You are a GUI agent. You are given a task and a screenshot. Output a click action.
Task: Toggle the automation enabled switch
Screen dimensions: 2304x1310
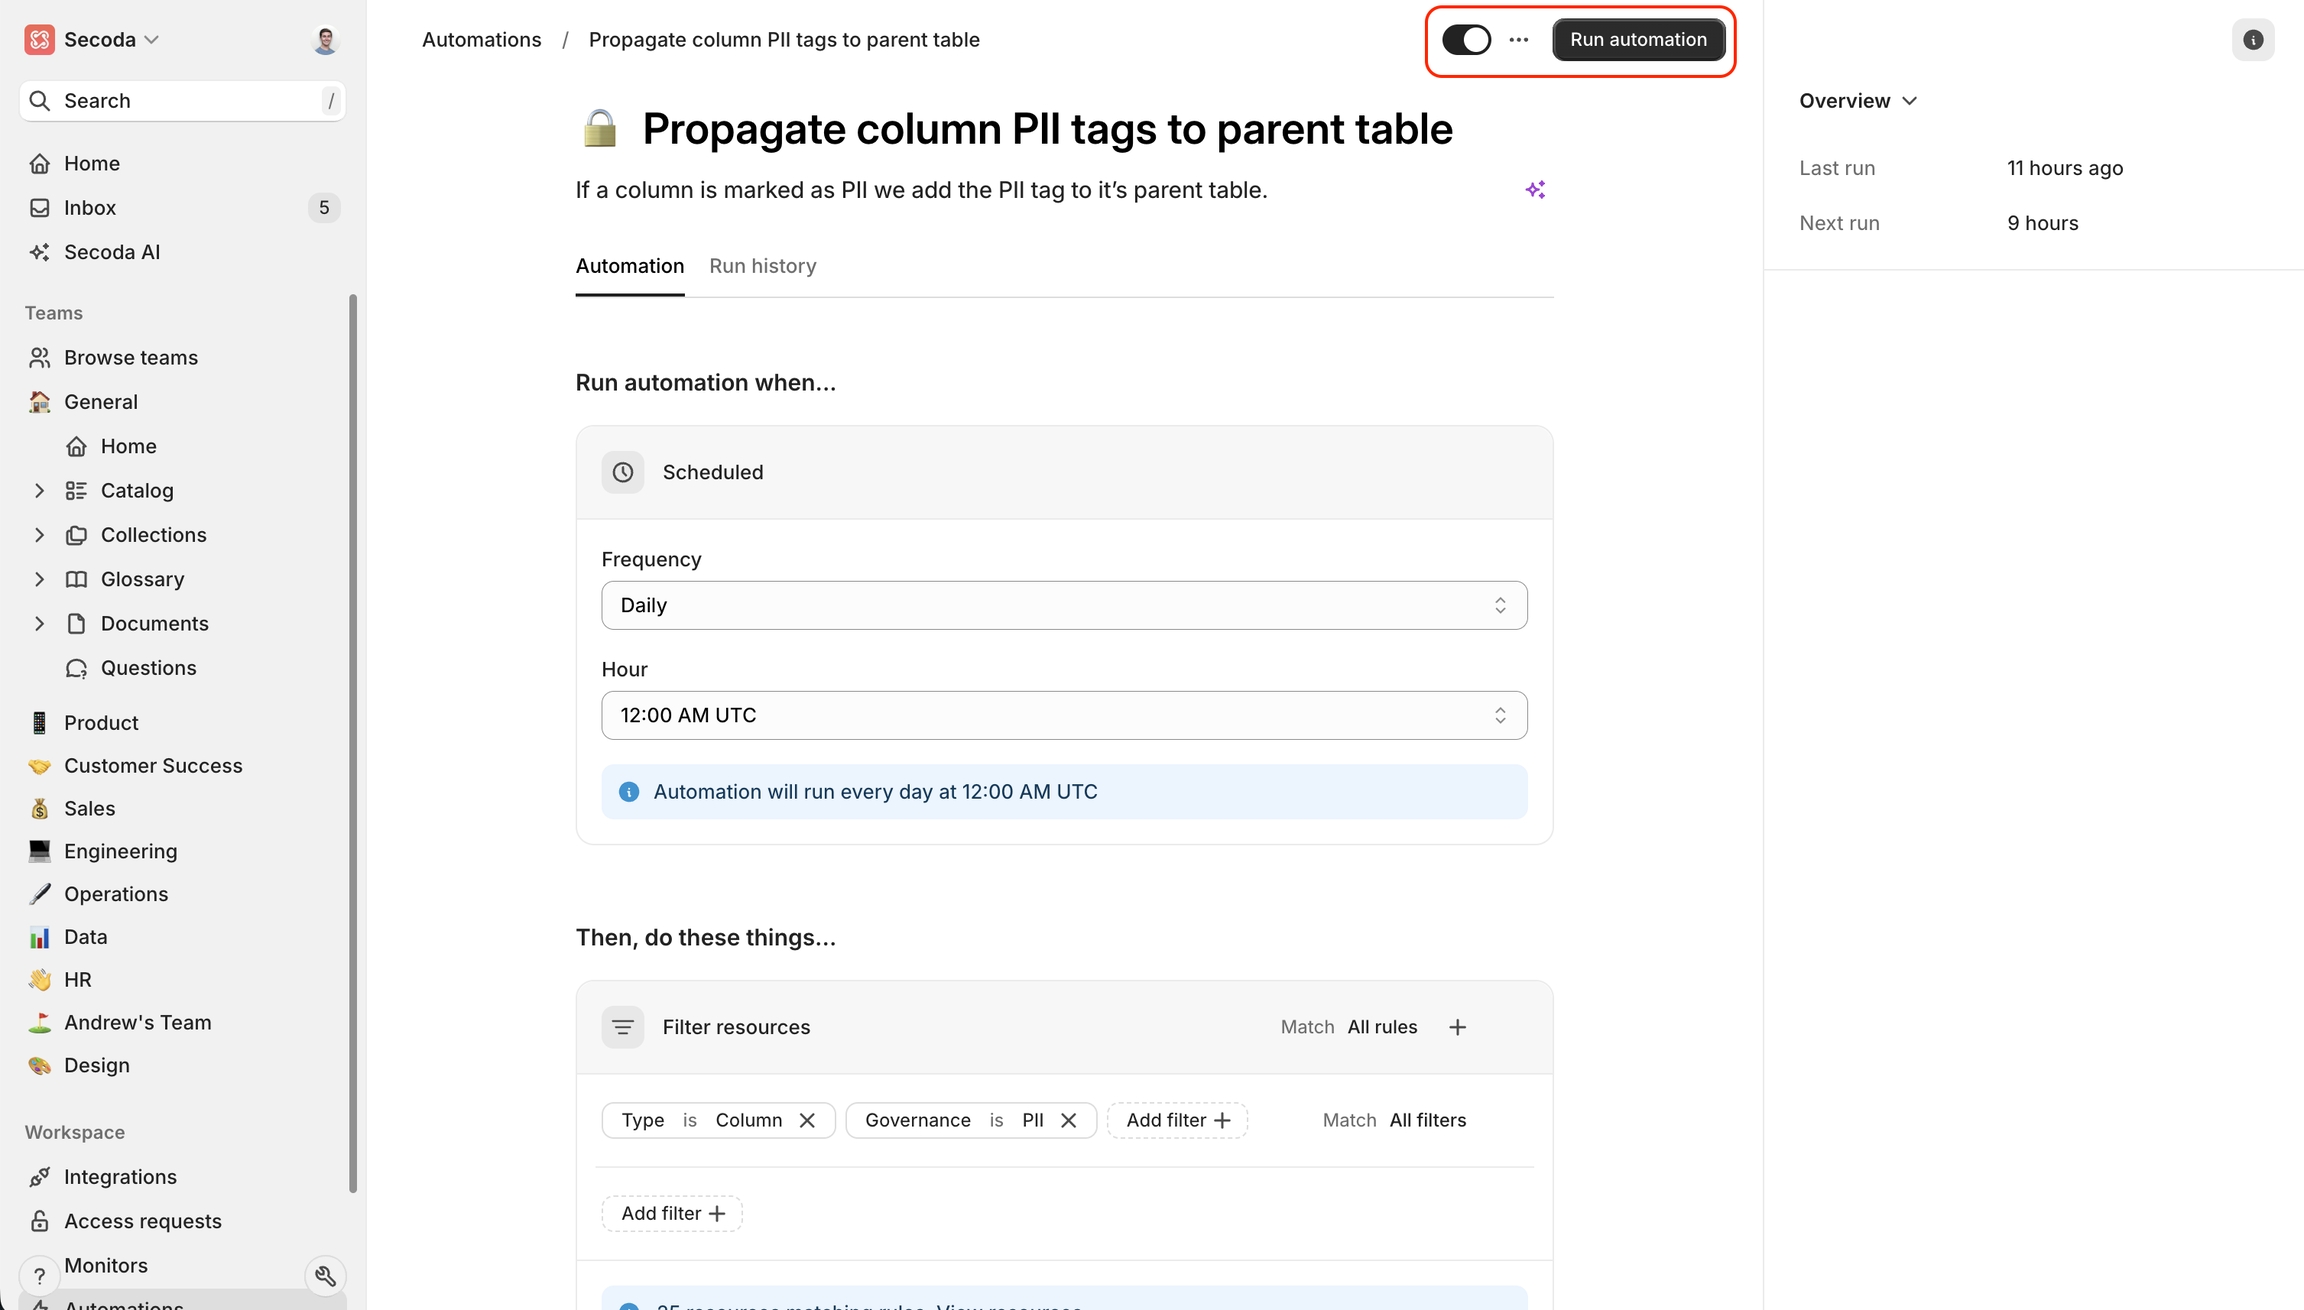click(1466, 40)
